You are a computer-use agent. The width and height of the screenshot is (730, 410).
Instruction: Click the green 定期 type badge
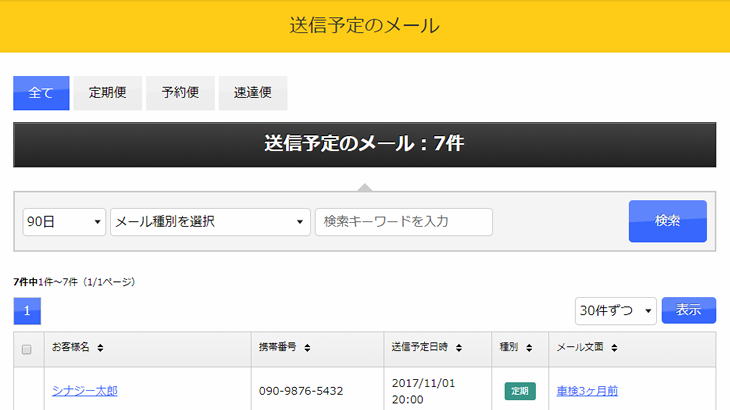pyautogui.click(x=519, y=391)
